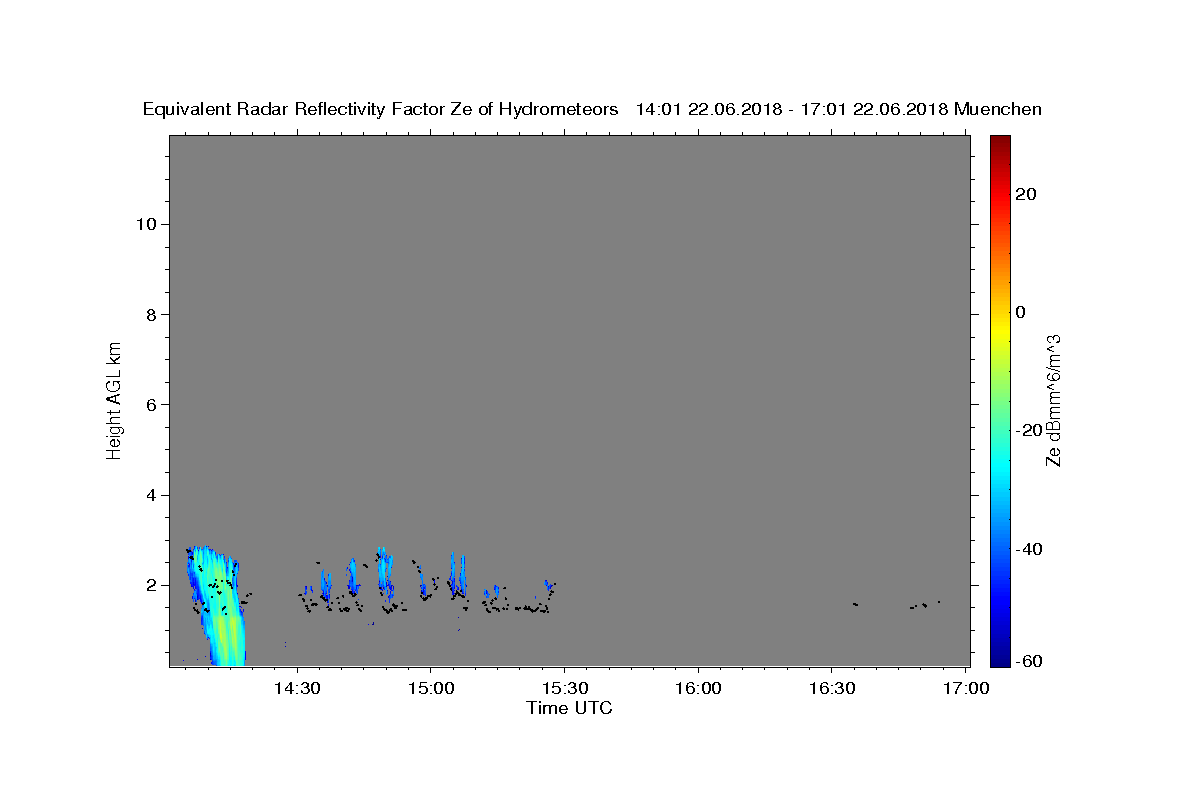Click the 'Ze dBmm^6/m^3' colorbar label
1200x800 pixels.
(x=1052, y=400)
